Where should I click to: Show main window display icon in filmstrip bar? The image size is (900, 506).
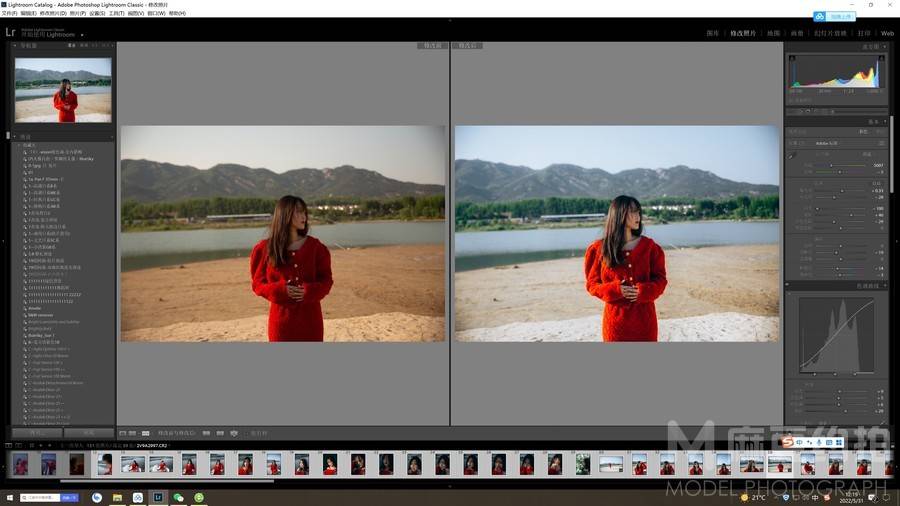coord(9,445)
